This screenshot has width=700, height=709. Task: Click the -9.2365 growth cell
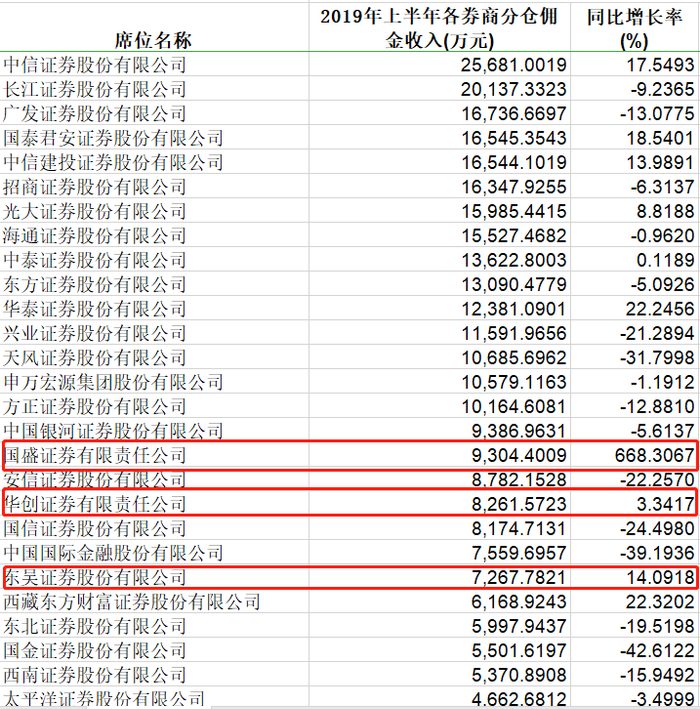pos(662,90)
